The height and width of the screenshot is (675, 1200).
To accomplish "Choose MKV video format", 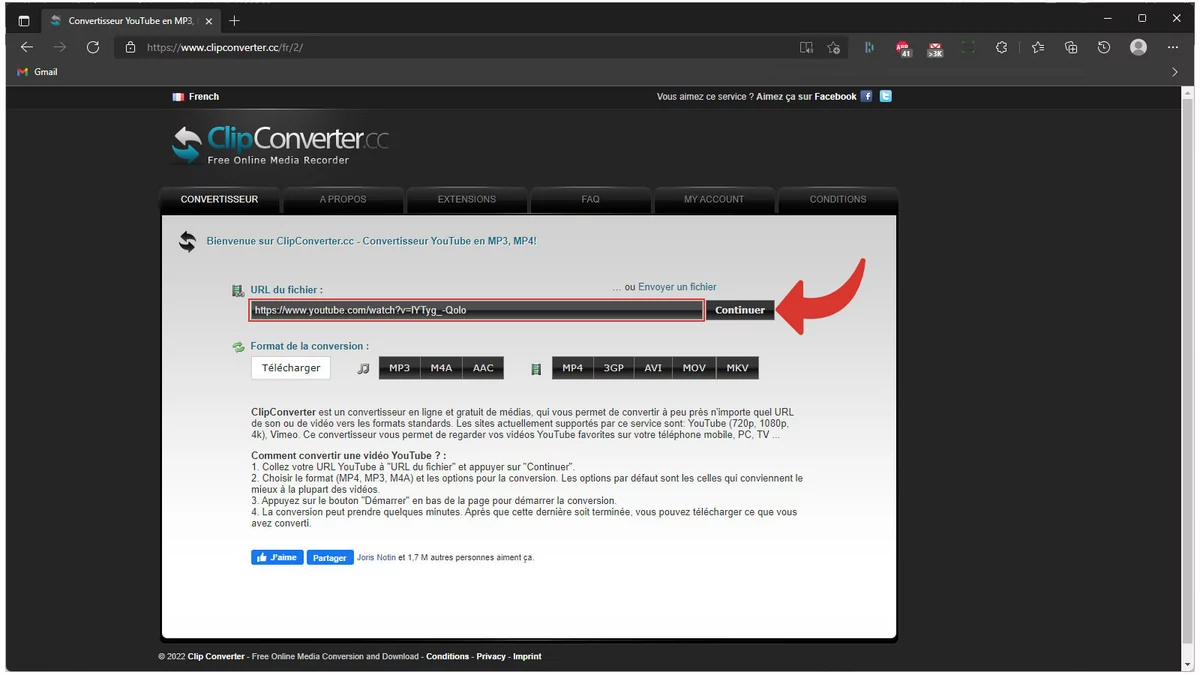I will click(738, 368).
